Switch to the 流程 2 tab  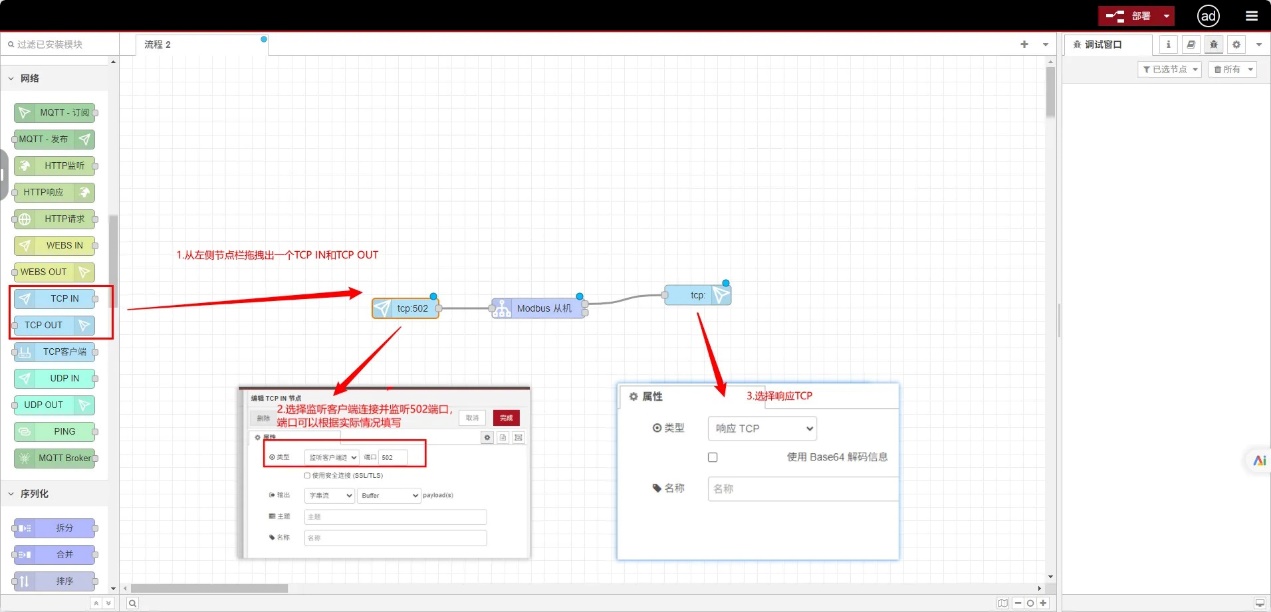click(x=158, y=44)
